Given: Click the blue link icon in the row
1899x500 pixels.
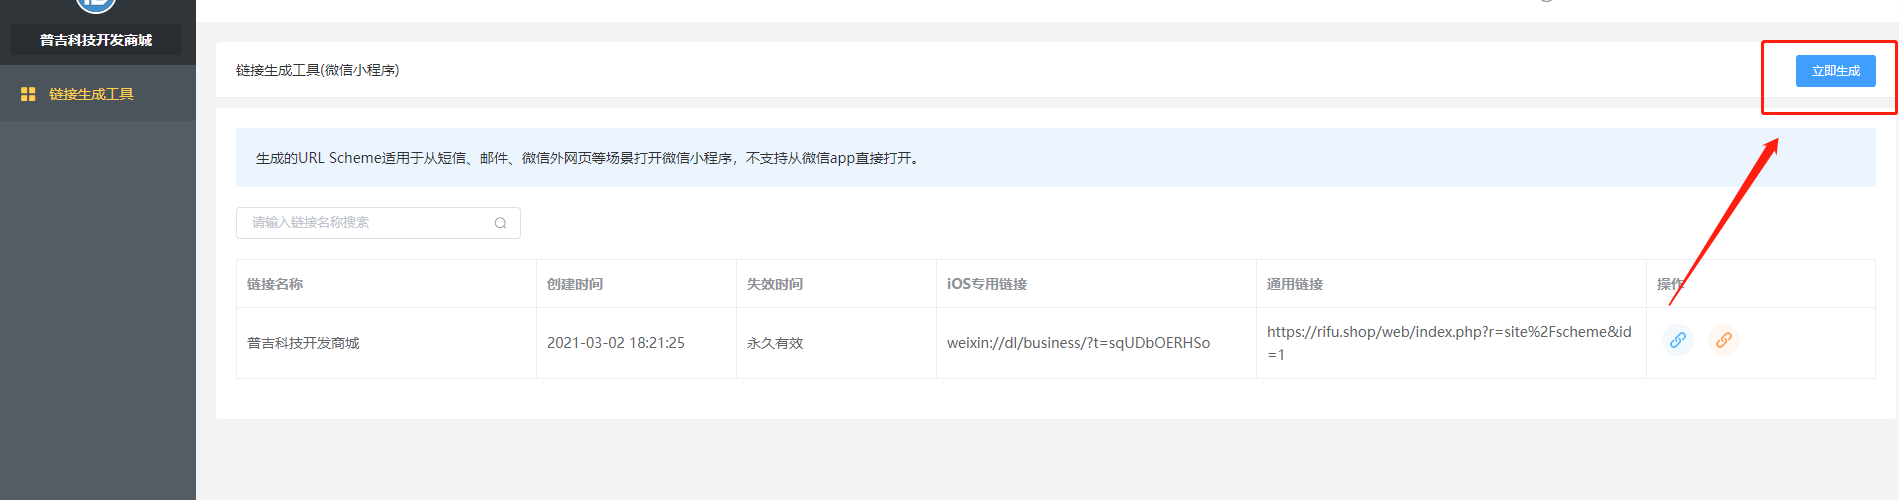Looking at the screenshot, I should pyautogui.click(x=1678, y=340).
